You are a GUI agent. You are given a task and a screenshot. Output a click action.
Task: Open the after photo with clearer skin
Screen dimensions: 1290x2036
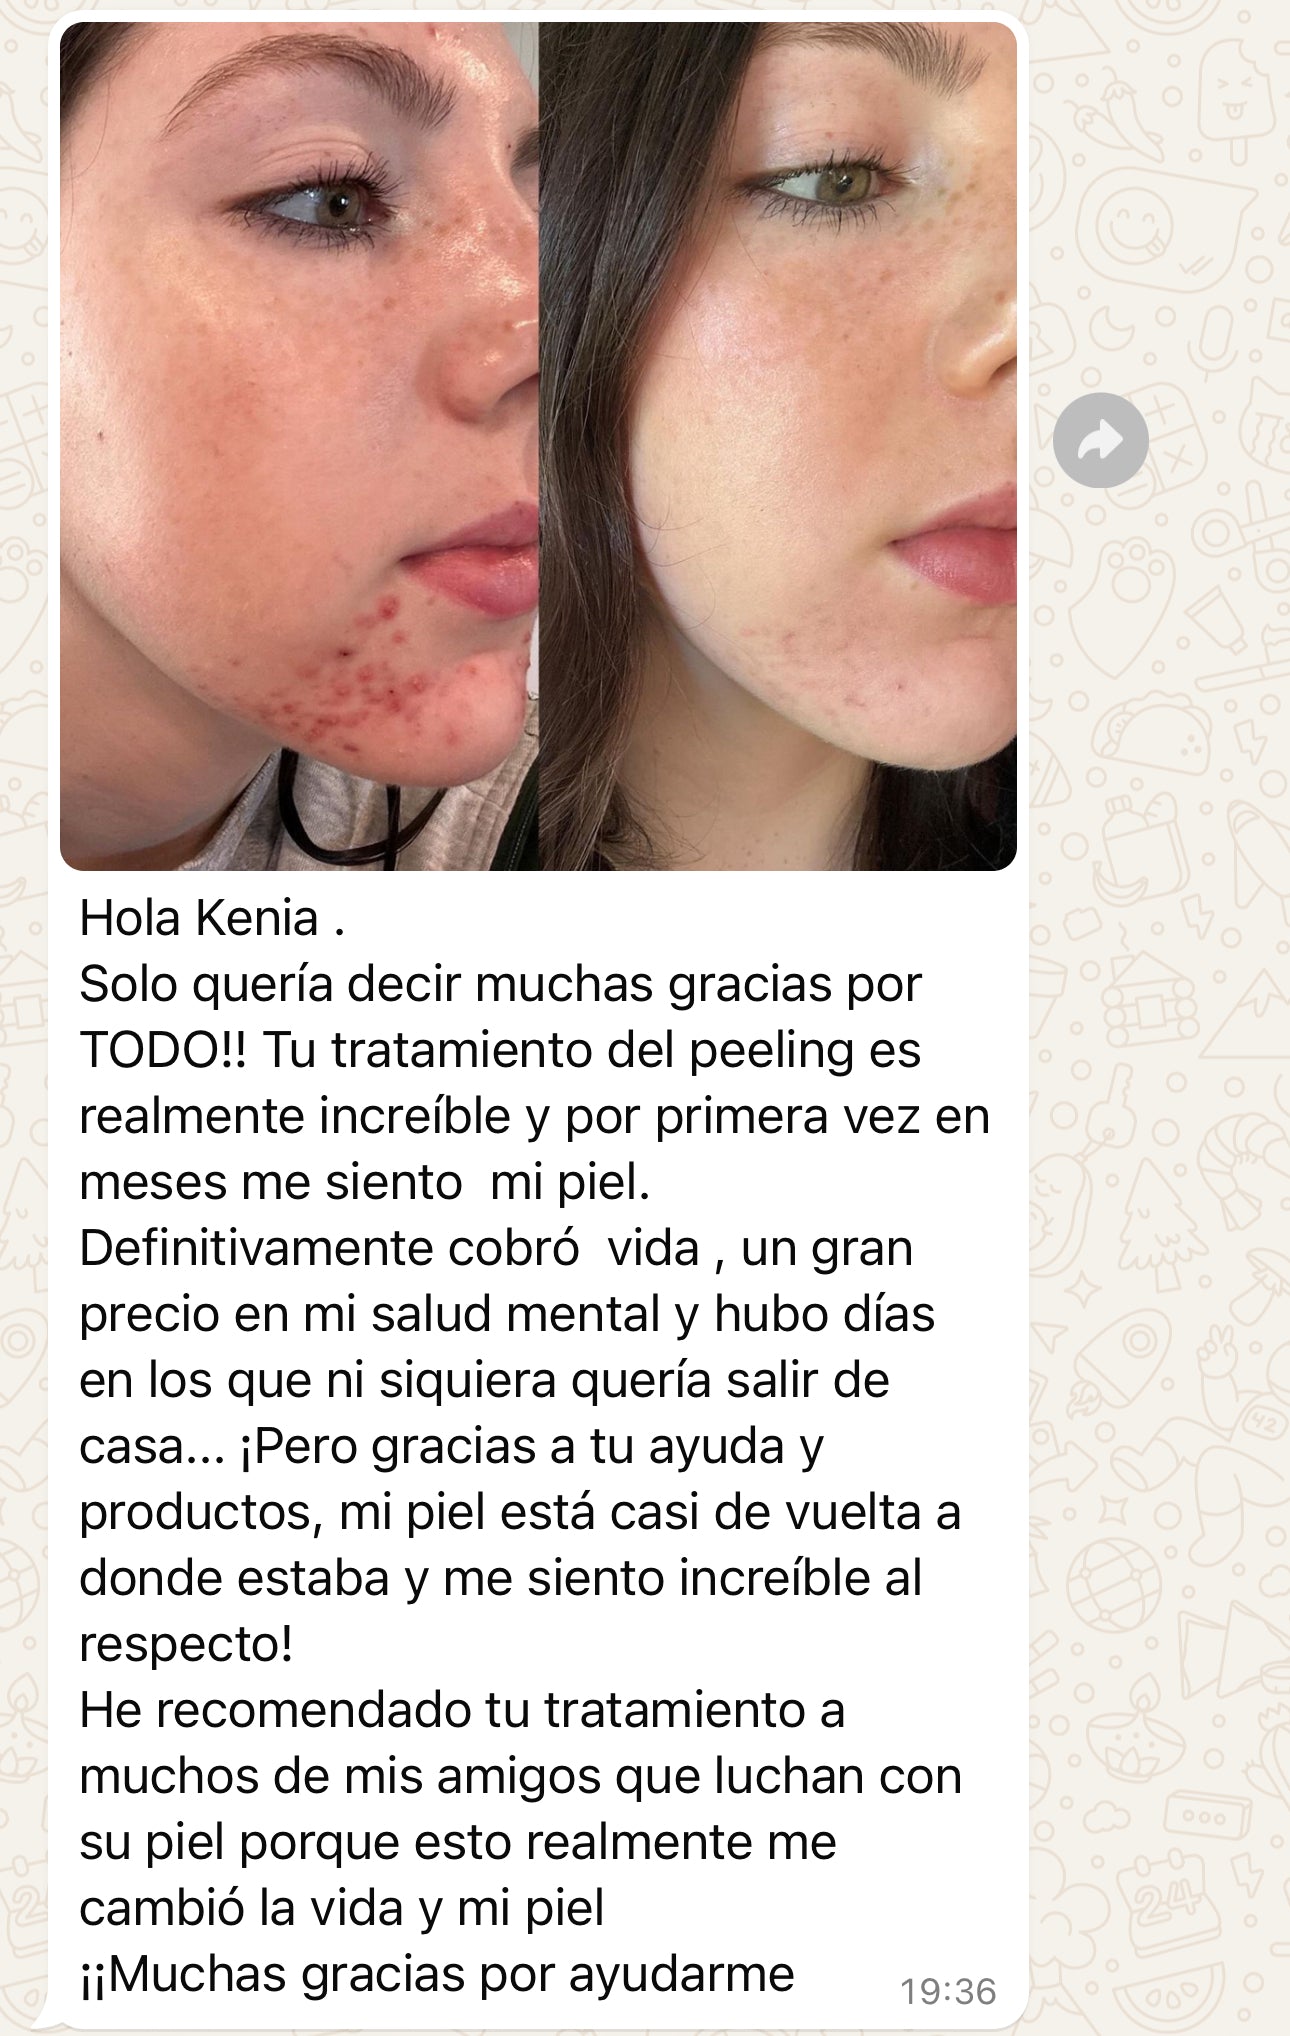click(778, 446)
